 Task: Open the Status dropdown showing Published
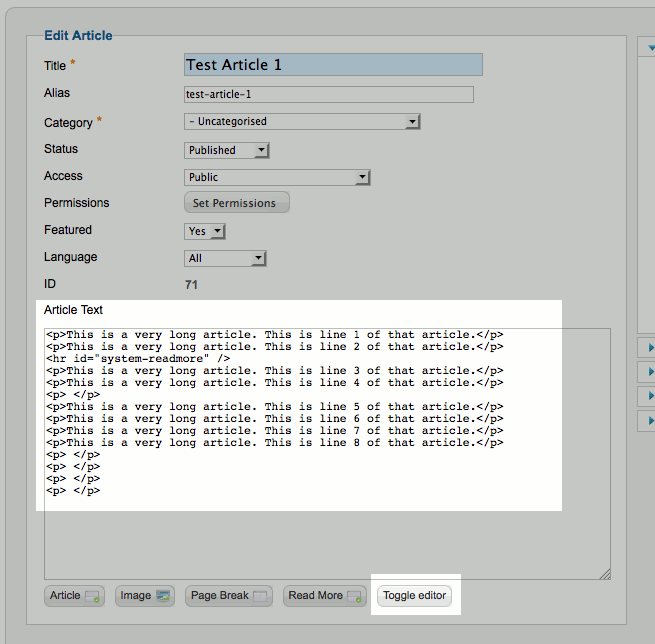[227, 150]
